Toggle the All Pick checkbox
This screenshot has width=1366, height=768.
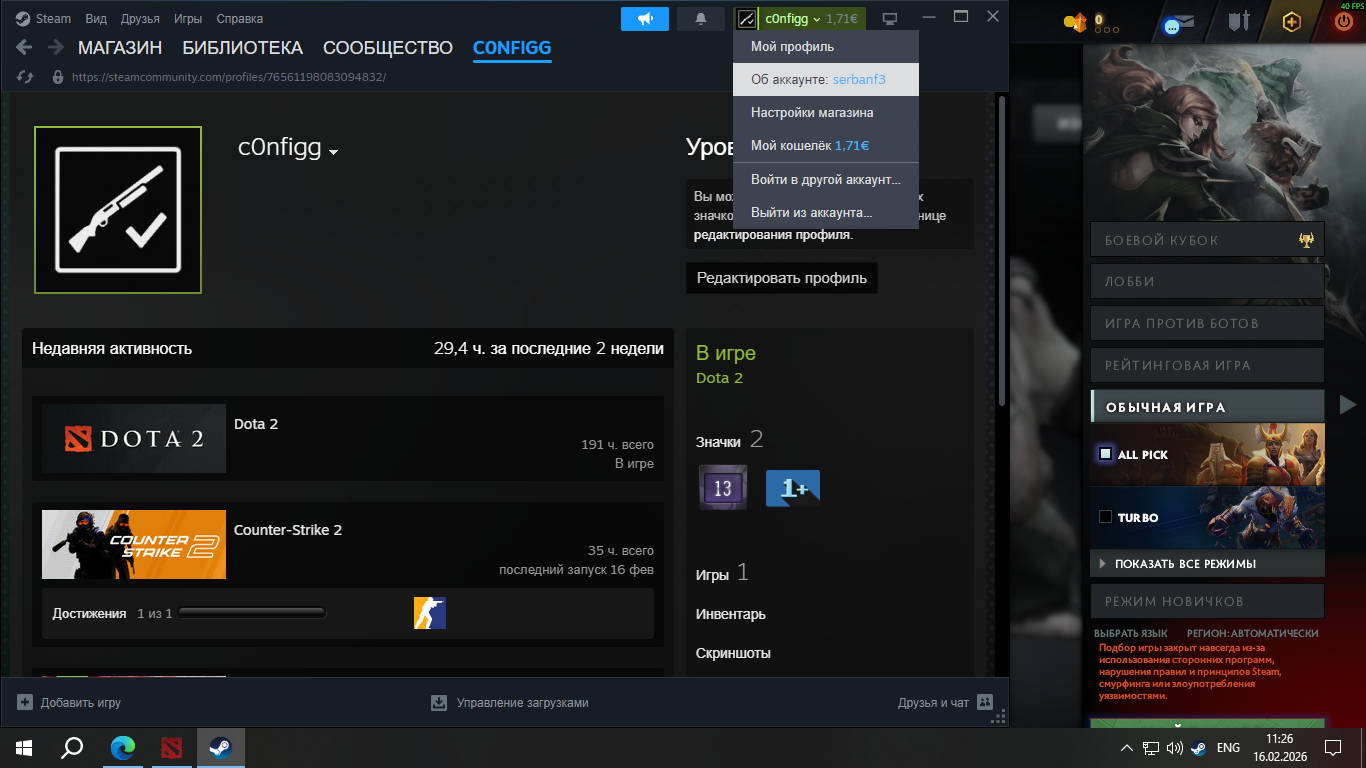[1105, 454]
